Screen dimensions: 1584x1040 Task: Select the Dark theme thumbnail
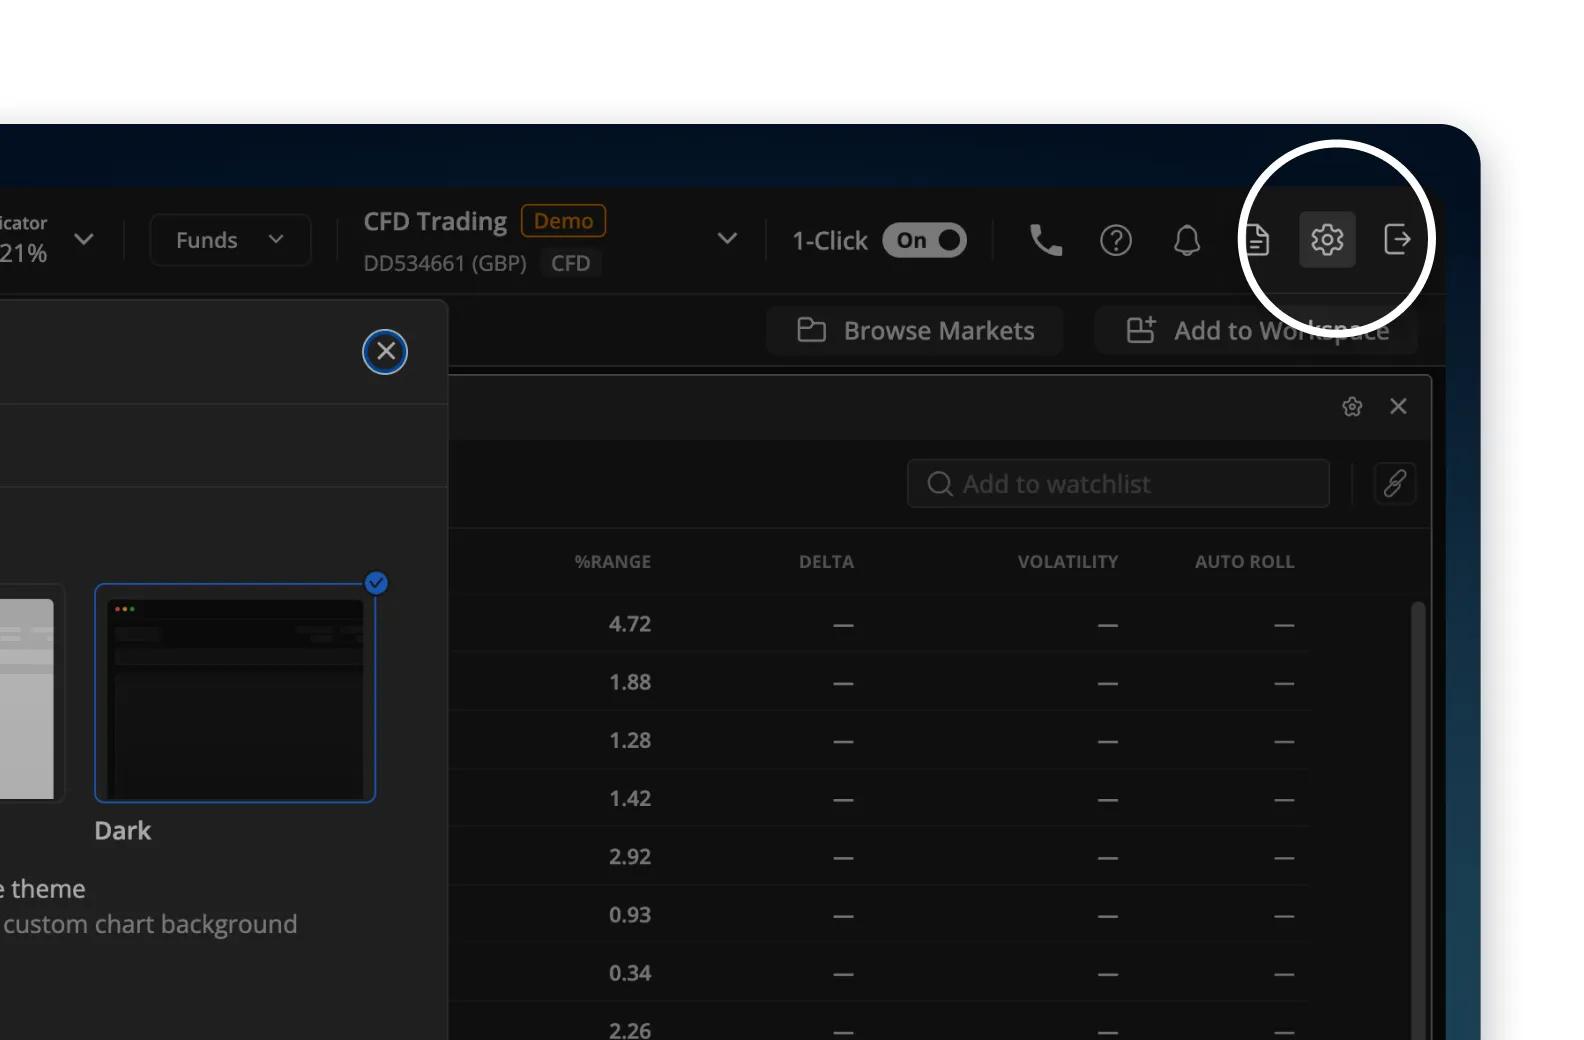pos(235,693)
